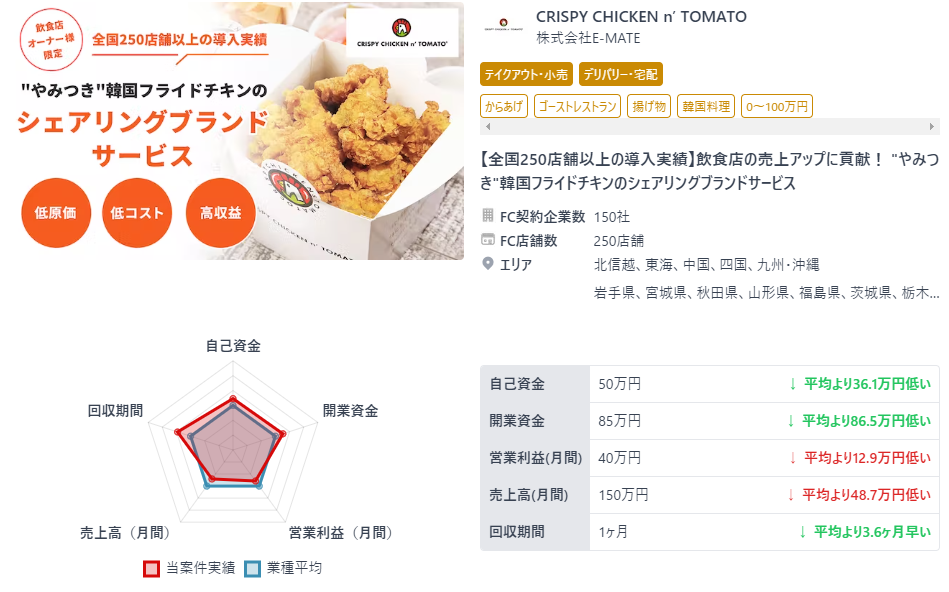
Task: Choose the 揚げ物 tag
Action: pos(649,107)
